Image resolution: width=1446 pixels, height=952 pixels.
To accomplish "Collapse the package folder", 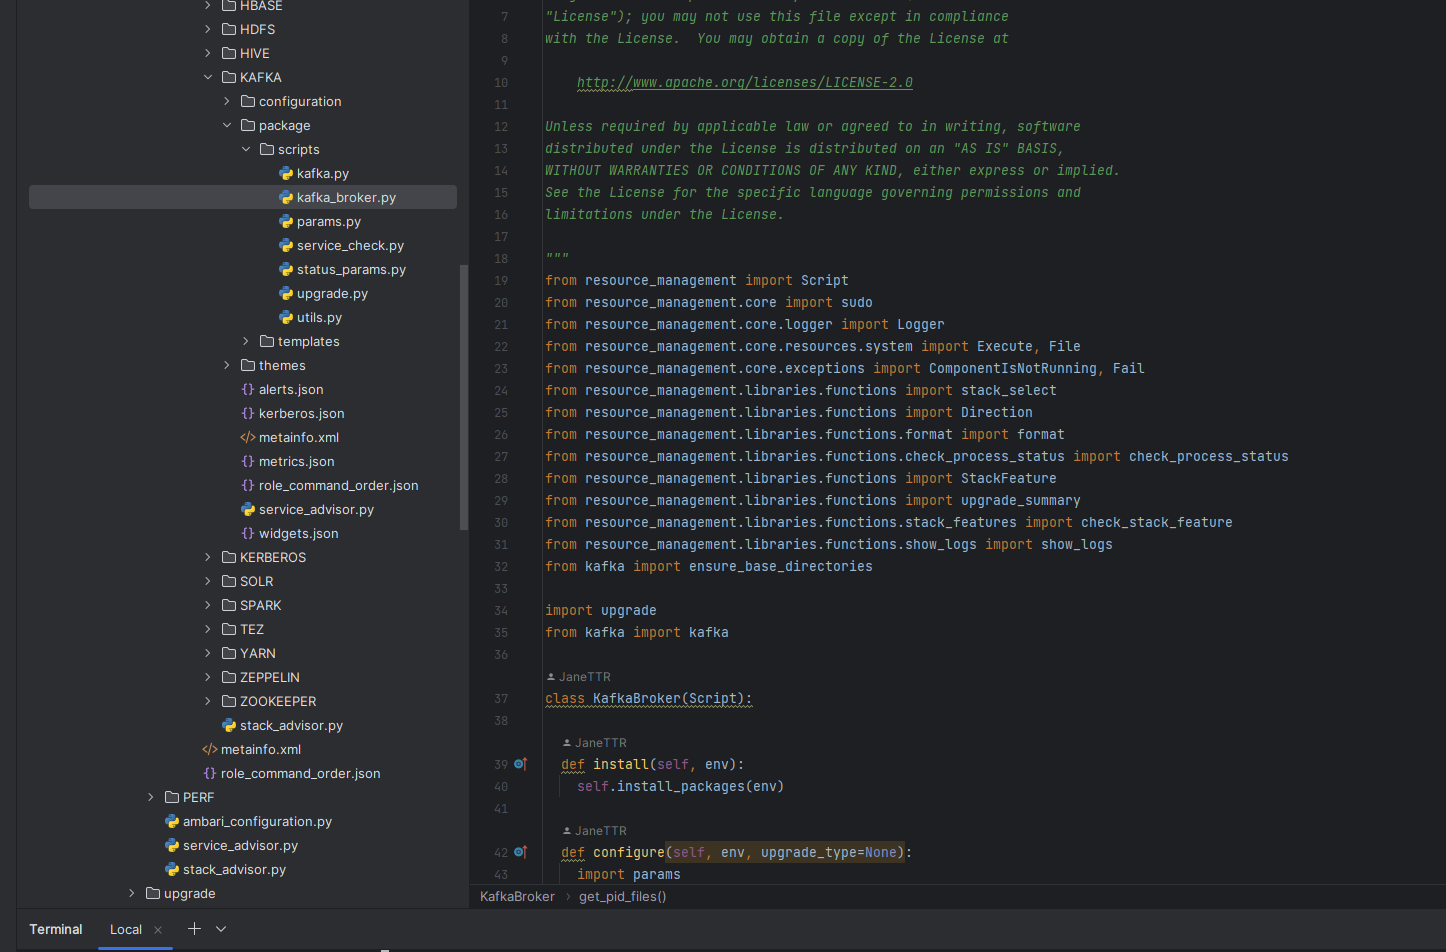I will pos(227,125).
